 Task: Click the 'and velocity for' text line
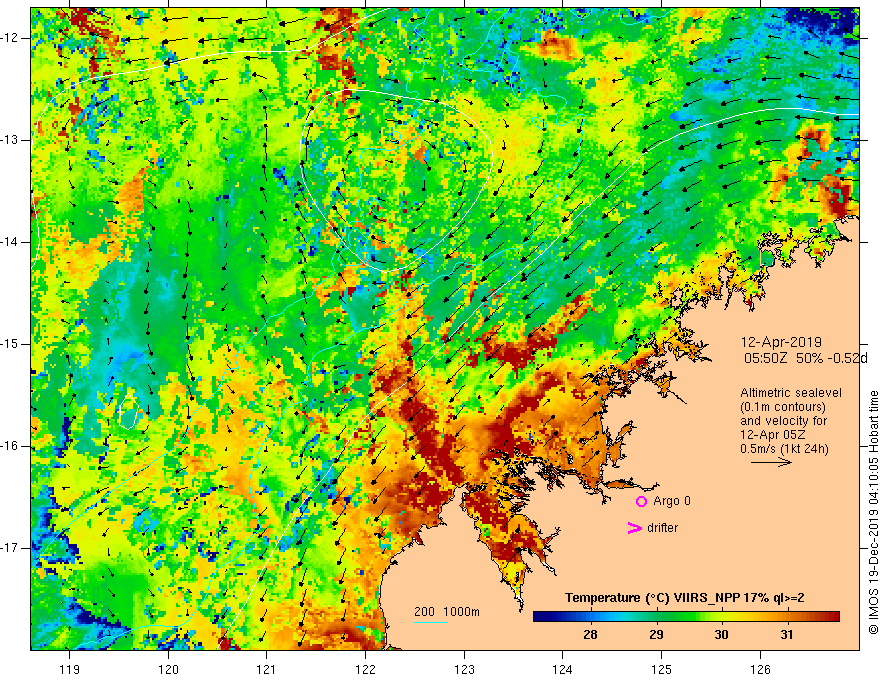tap(783, 421)
